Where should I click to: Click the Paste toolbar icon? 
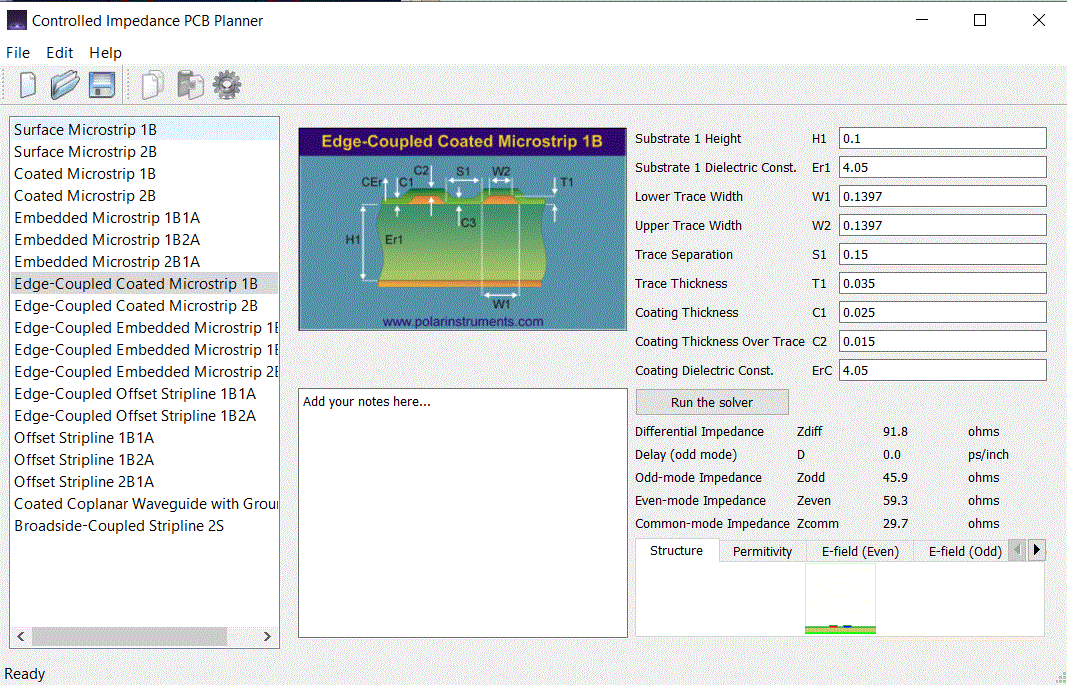pos(190,85)
